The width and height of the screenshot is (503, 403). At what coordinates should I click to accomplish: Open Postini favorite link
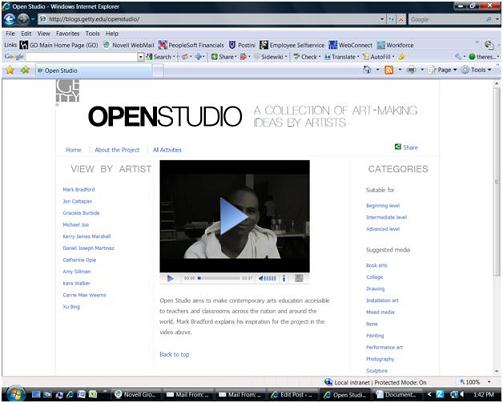242,45
